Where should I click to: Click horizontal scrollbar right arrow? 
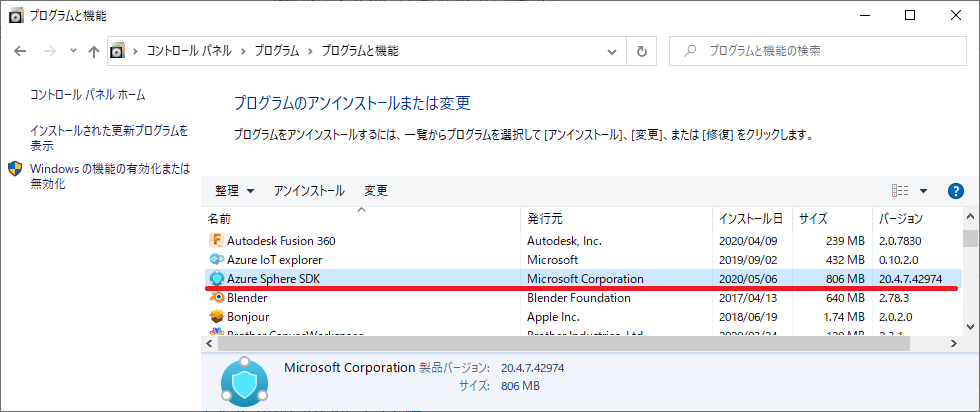tap(954, 343)
